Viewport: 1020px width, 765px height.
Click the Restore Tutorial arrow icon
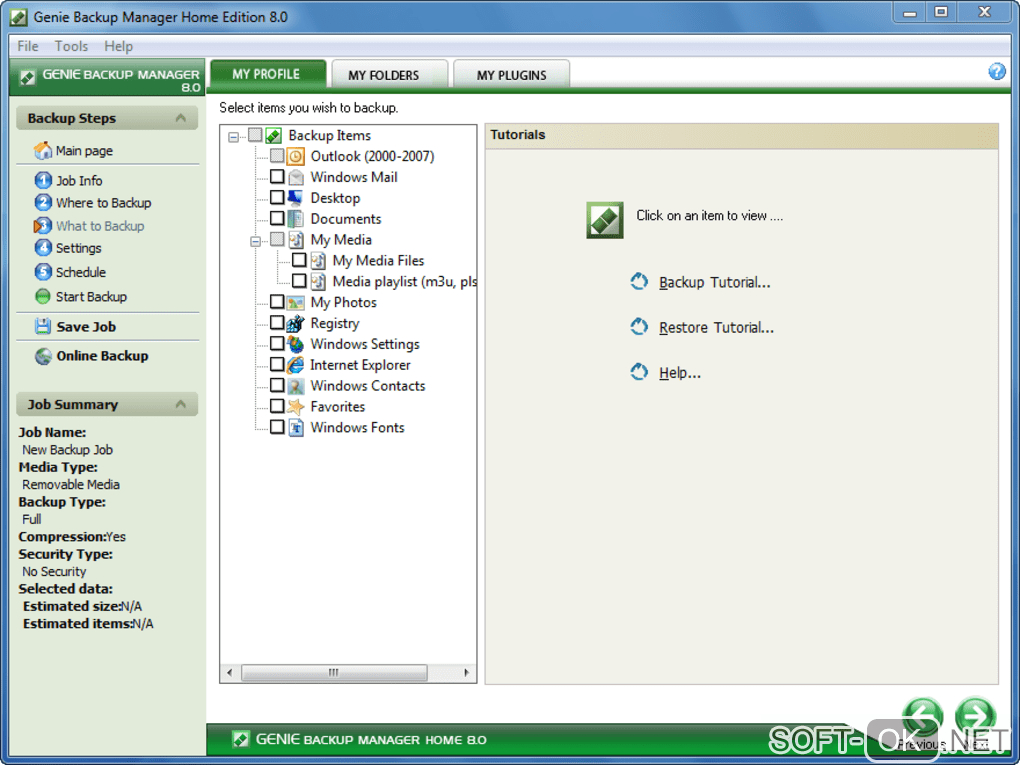[639, 327]
